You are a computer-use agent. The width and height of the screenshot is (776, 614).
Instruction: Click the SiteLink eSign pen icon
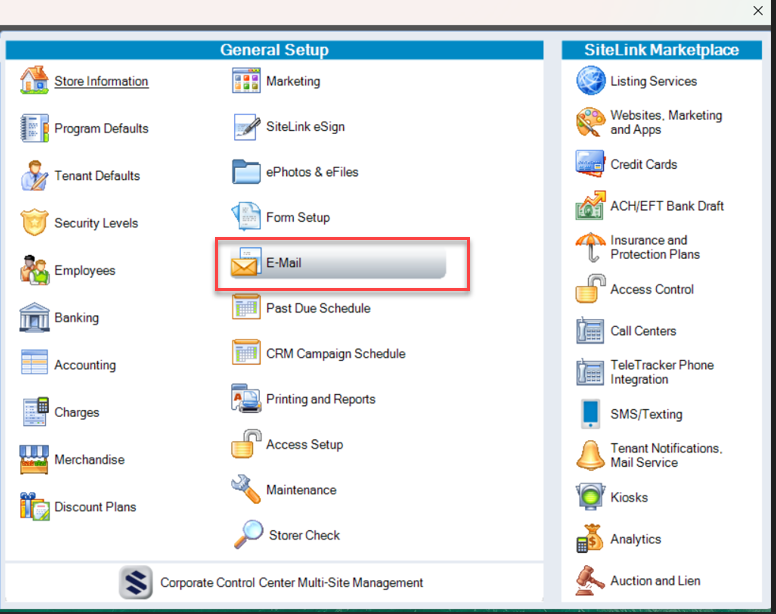[x=246, y=127]
